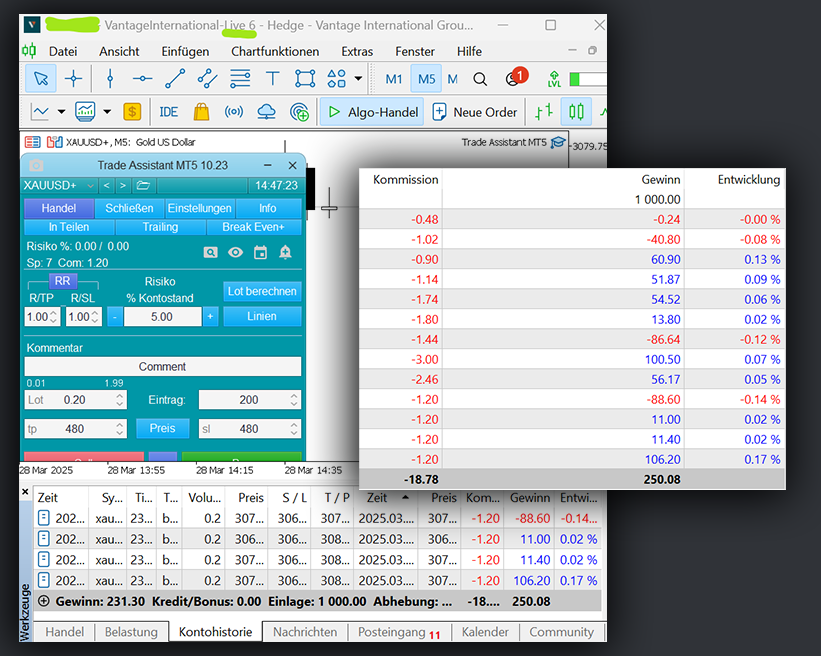
Task: Switch chart to M1 timeframe
Action: coord(394,79)
